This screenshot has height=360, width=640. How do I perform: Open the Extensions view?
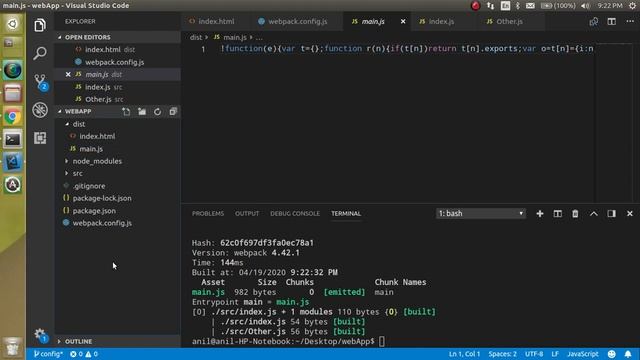coord(40,138)
